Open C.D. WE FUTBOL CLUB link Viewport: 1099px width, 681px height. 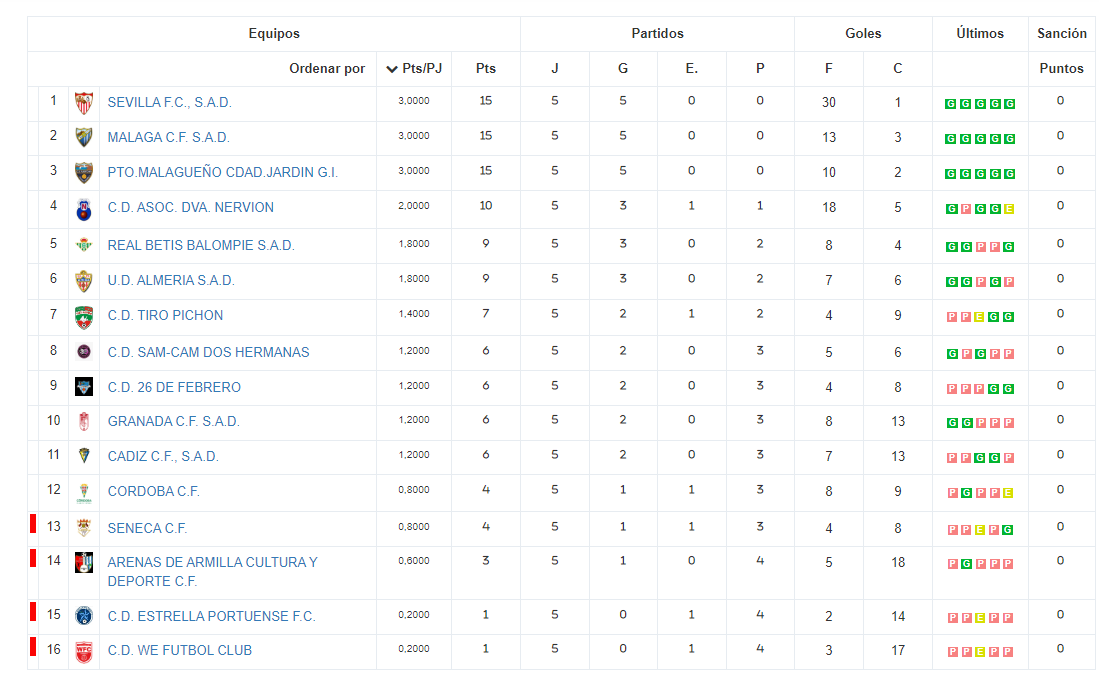tap(179, 650)
